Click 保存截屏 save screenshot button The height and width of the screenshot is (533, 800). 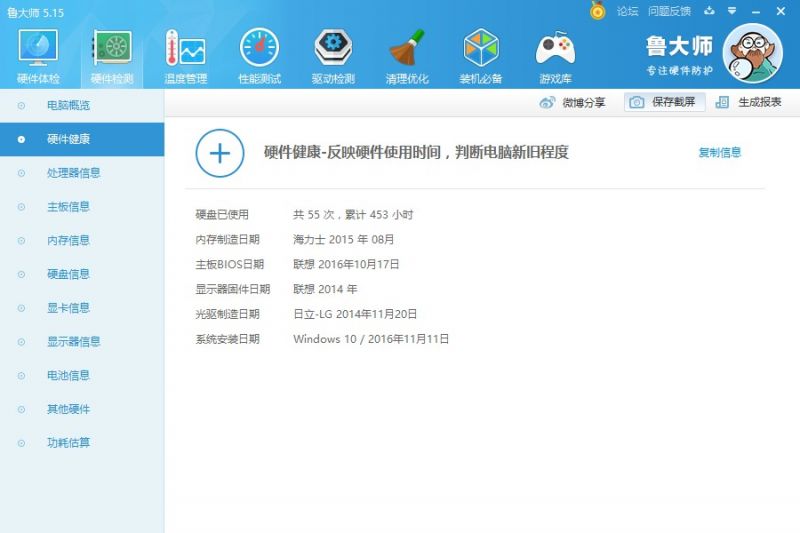coord(664,102)
